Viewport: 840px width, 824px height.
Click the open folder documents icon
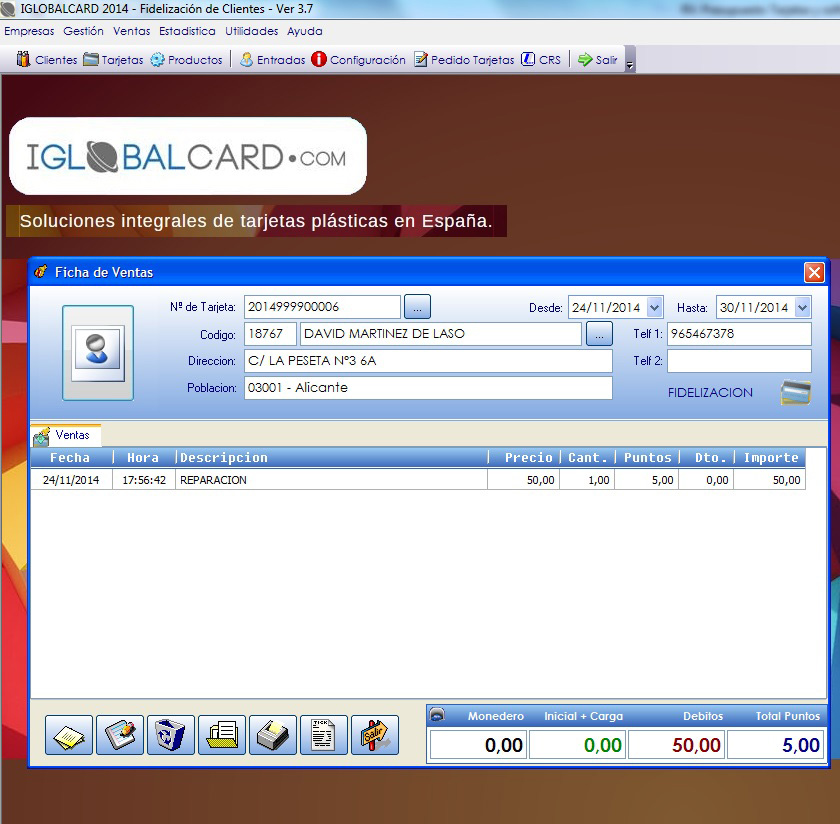coord(222,735)
